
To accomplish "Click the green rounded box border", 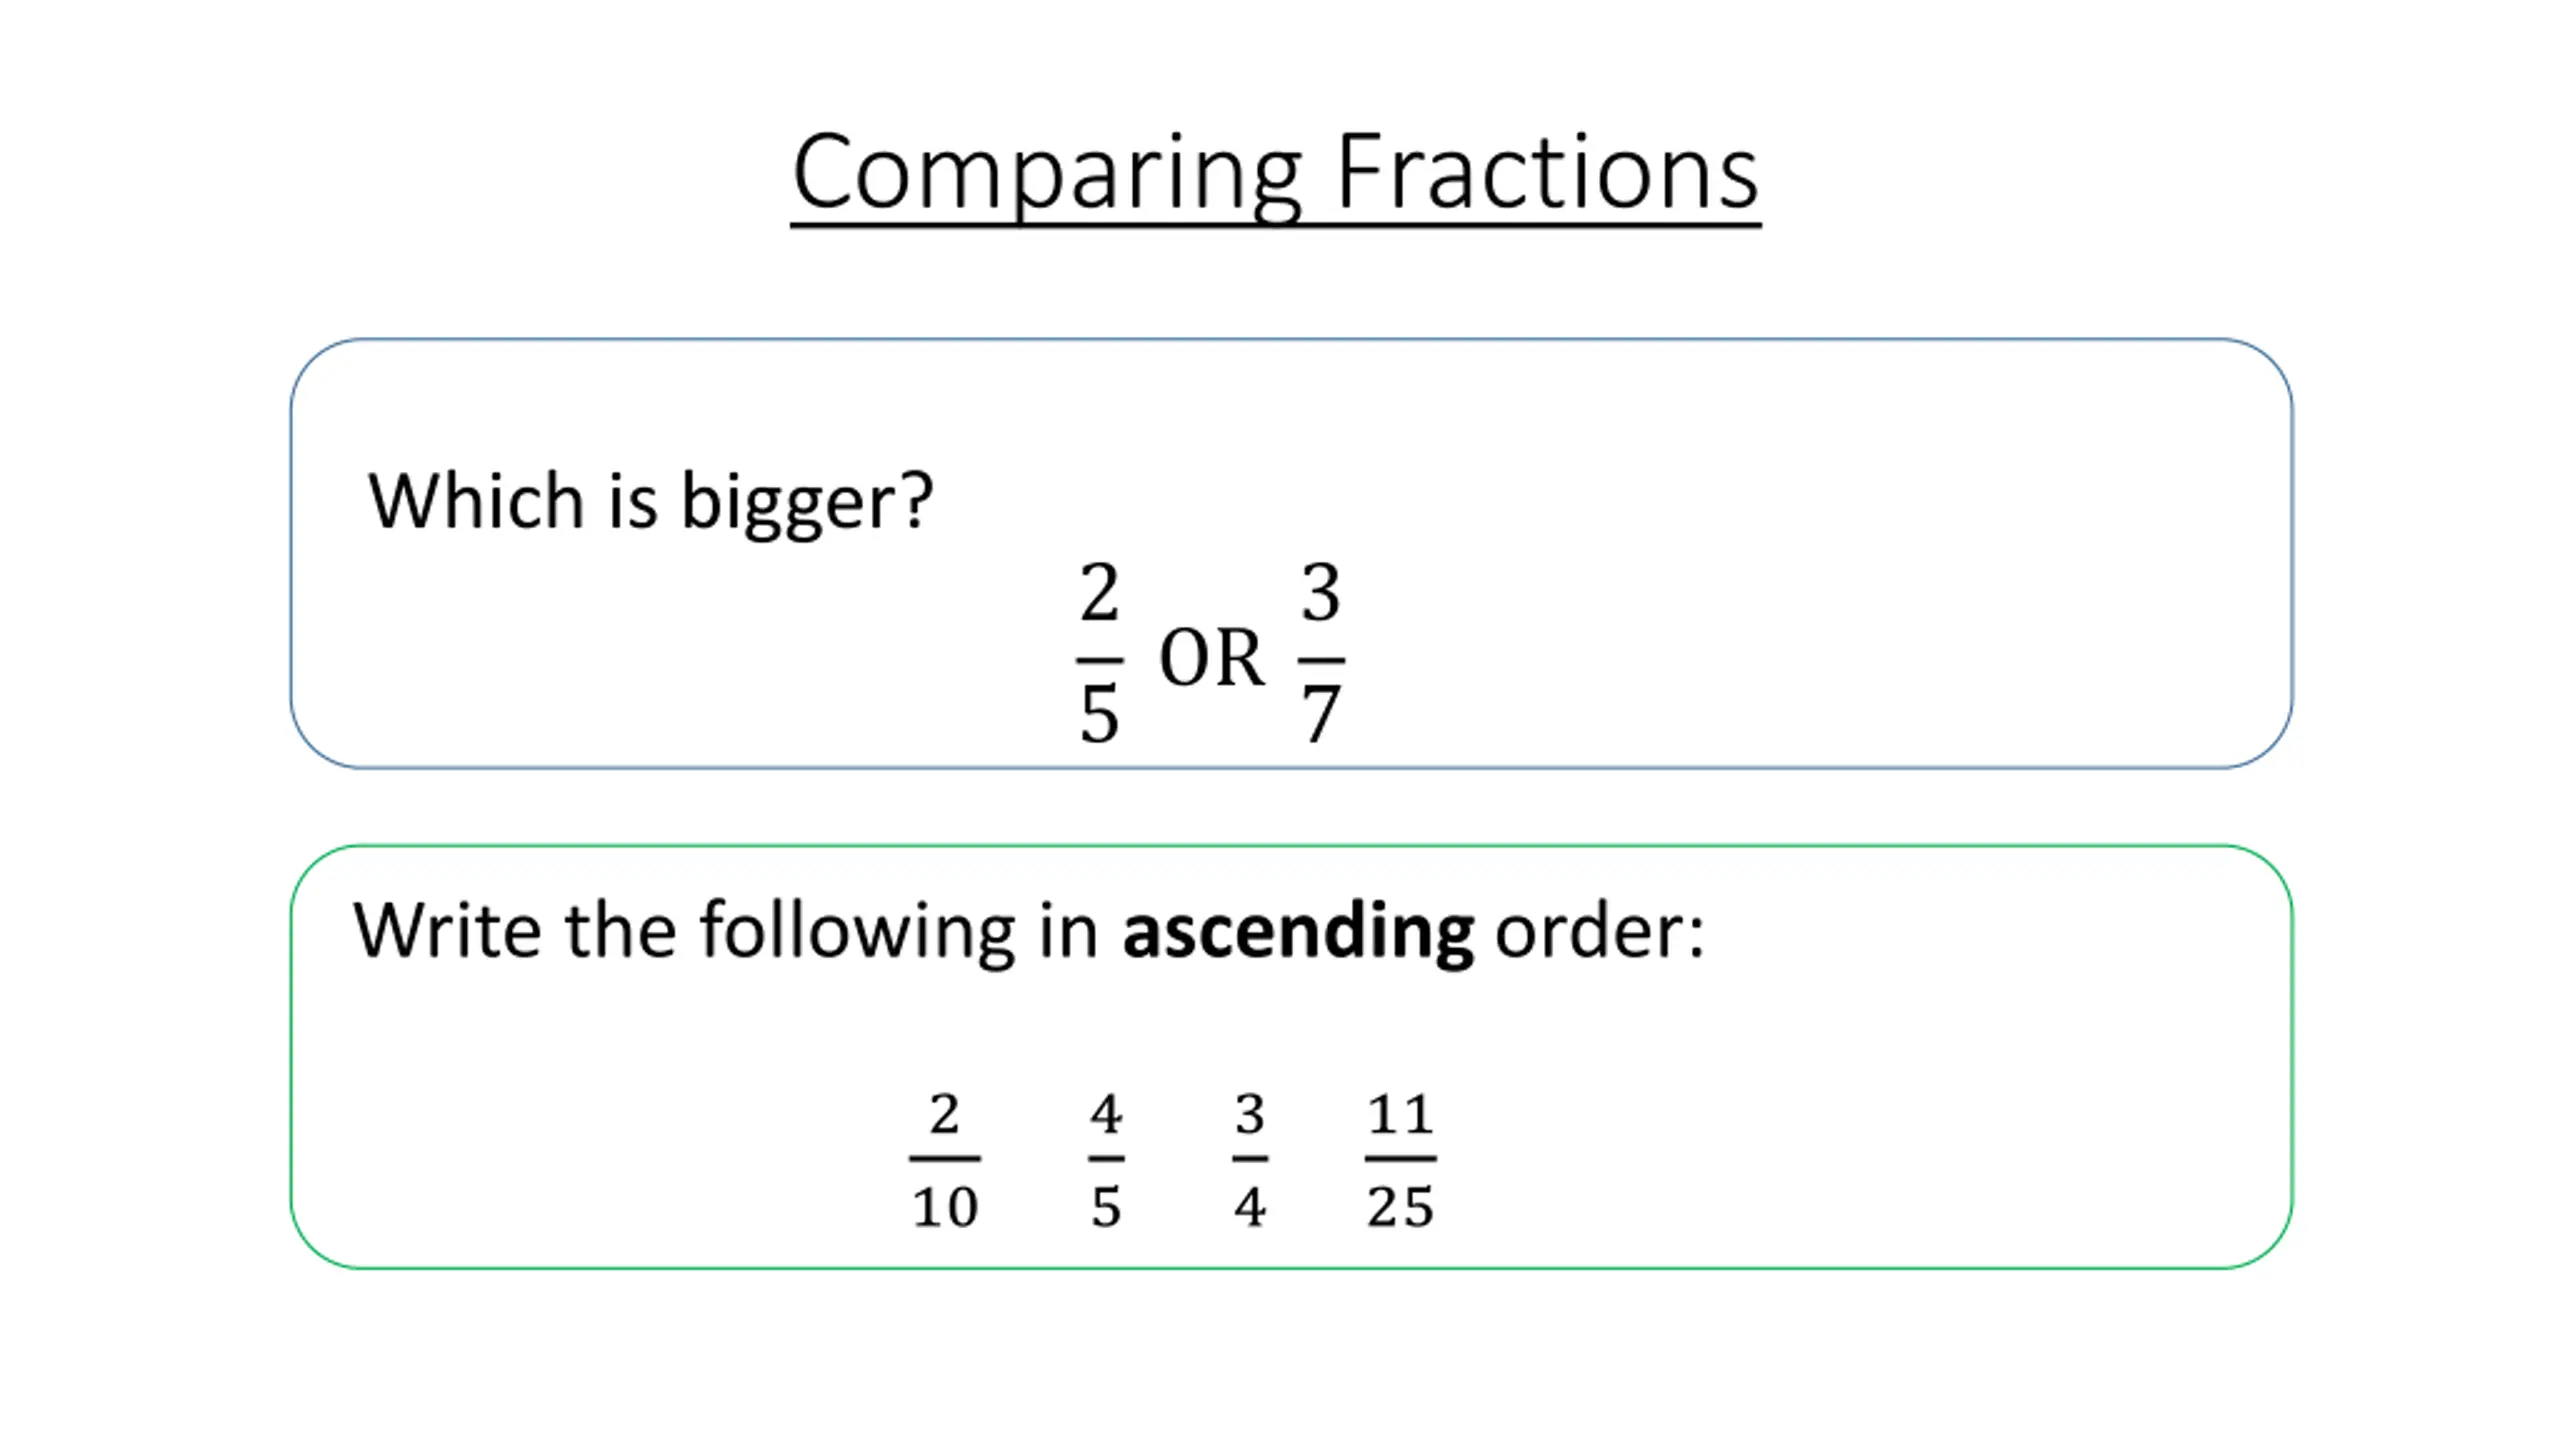I will pos(1291,846).
